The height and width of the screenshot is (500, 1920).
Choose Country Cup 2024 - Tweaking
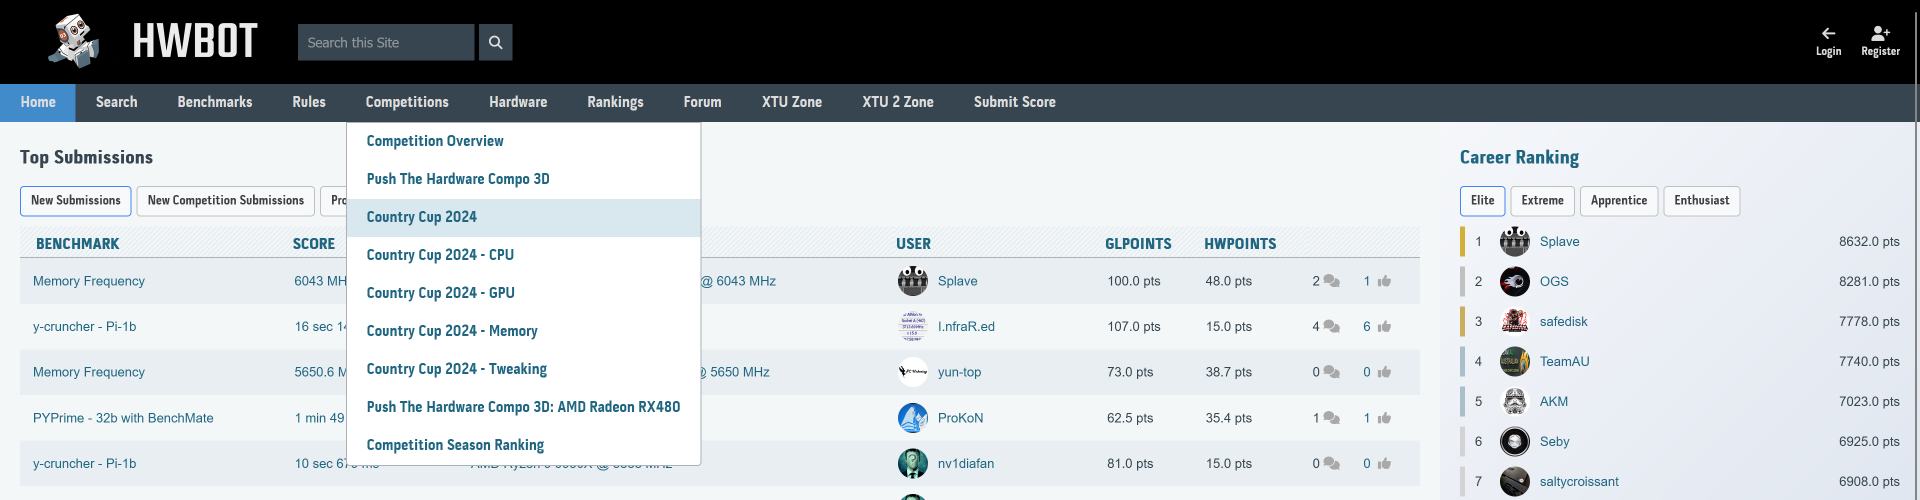click(523, 369)
